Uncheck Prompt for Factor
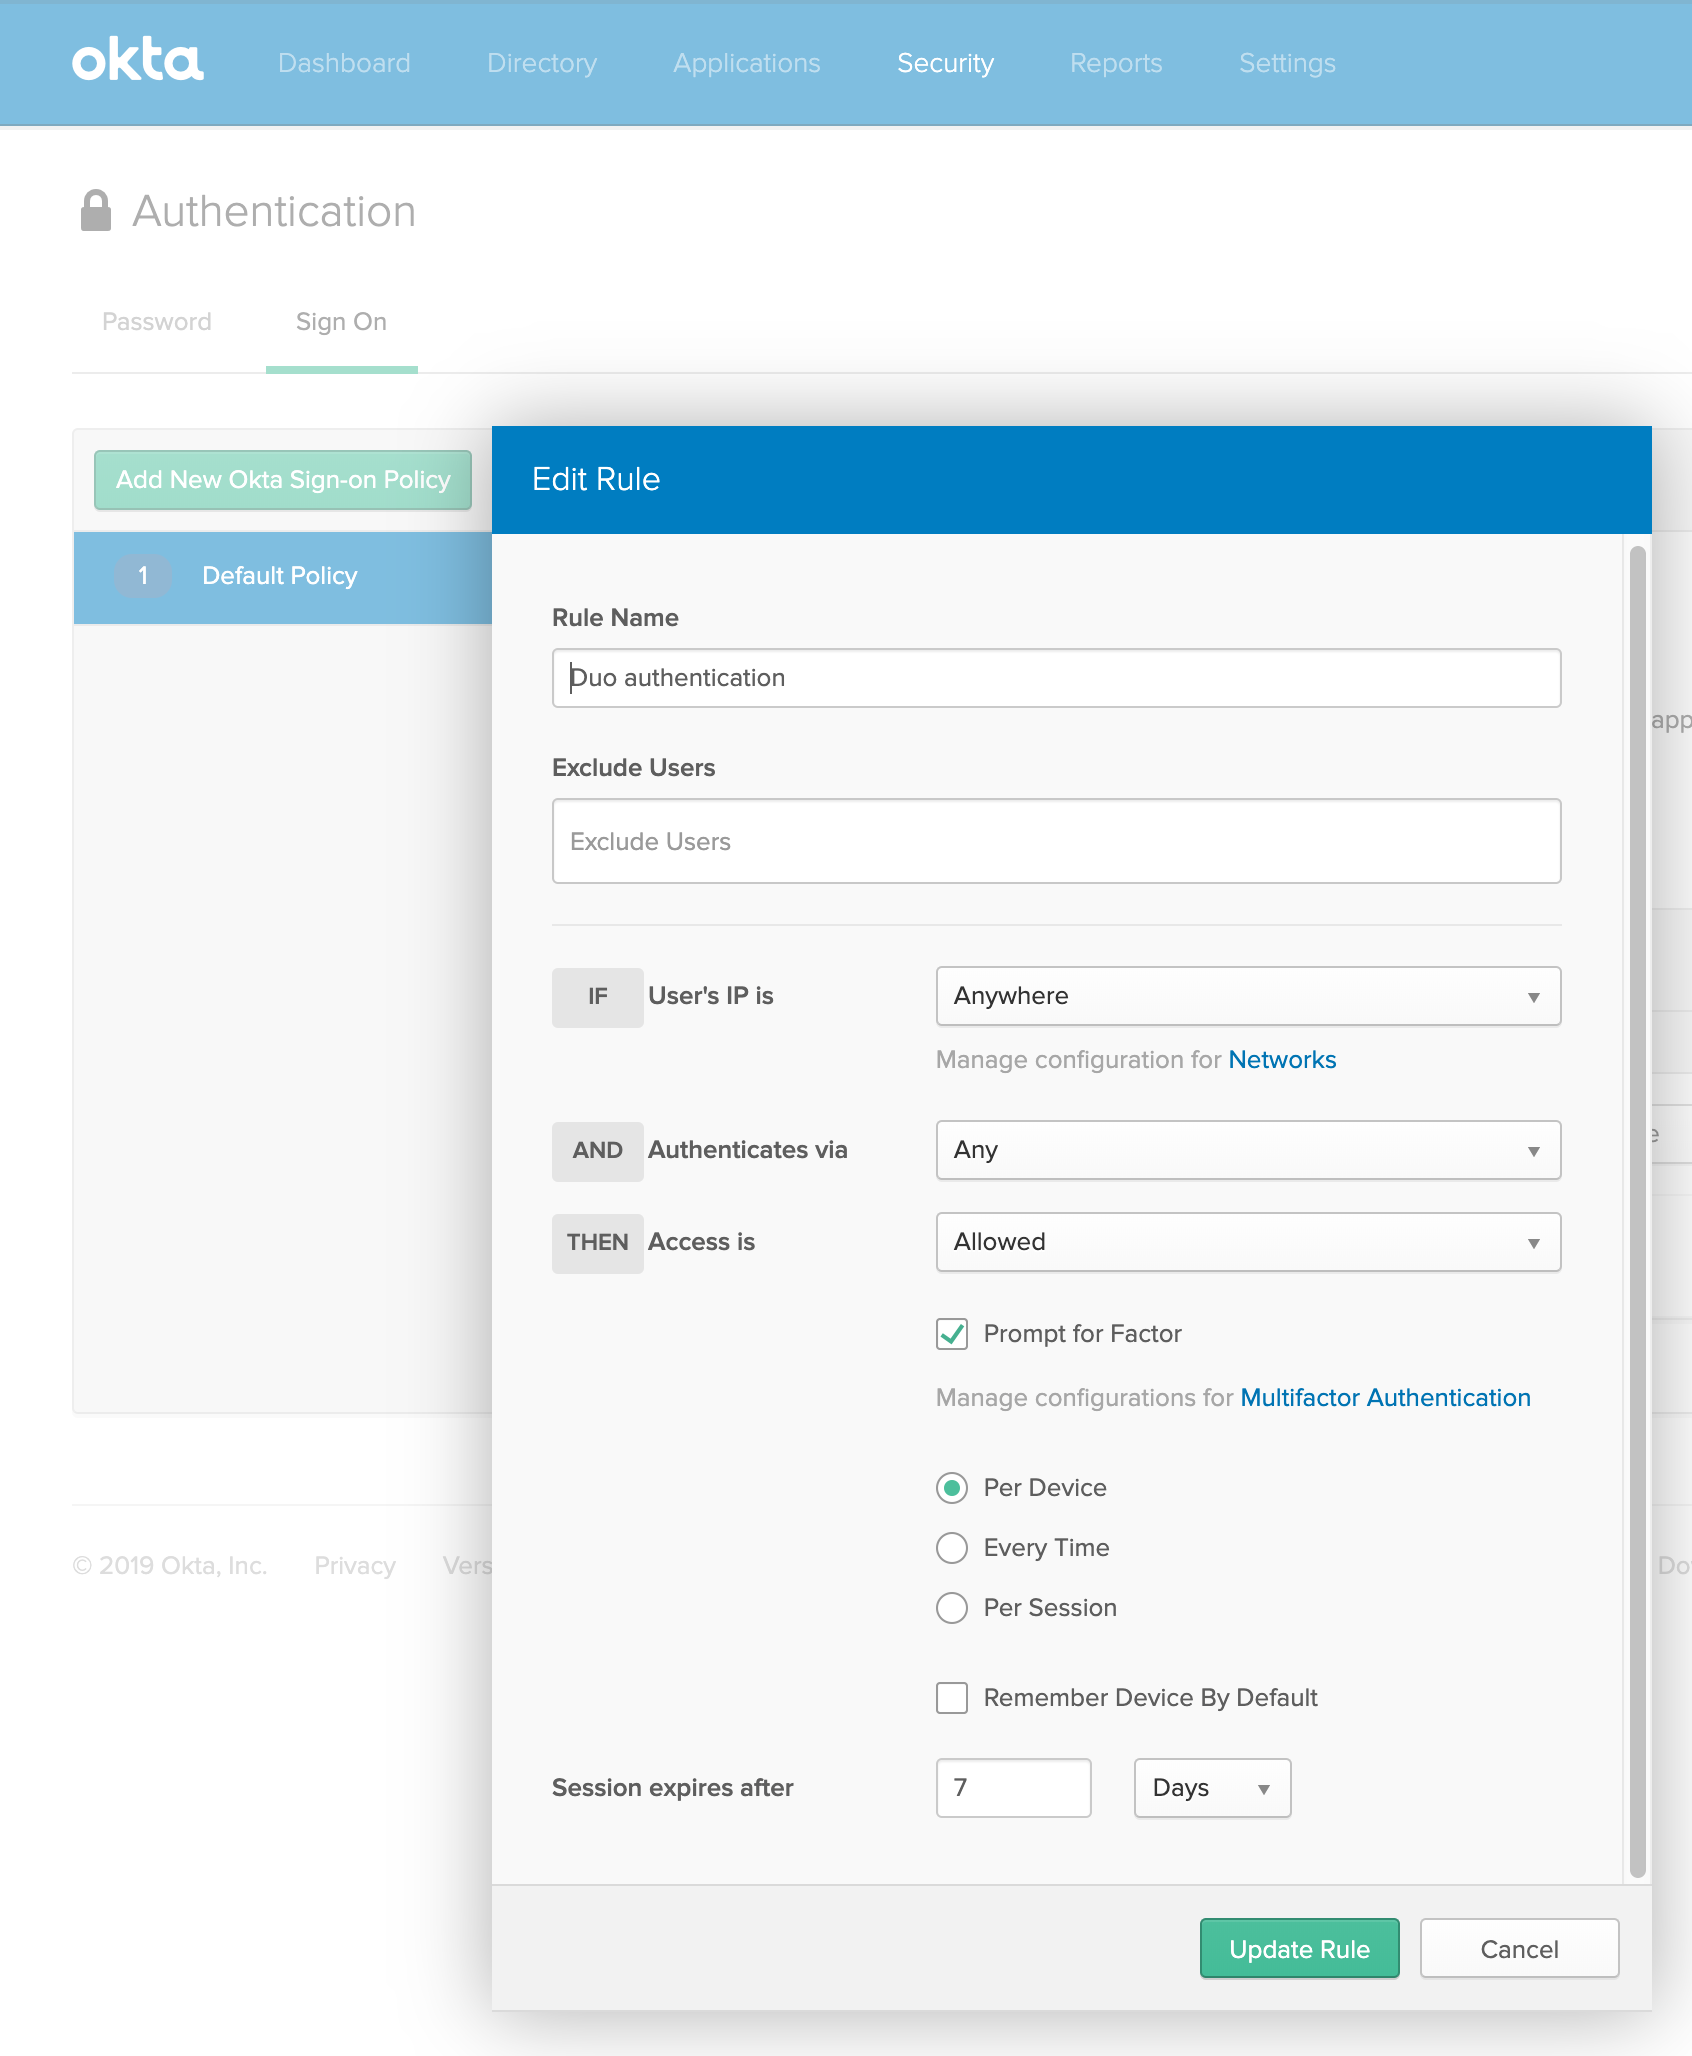 [951, 1334]
